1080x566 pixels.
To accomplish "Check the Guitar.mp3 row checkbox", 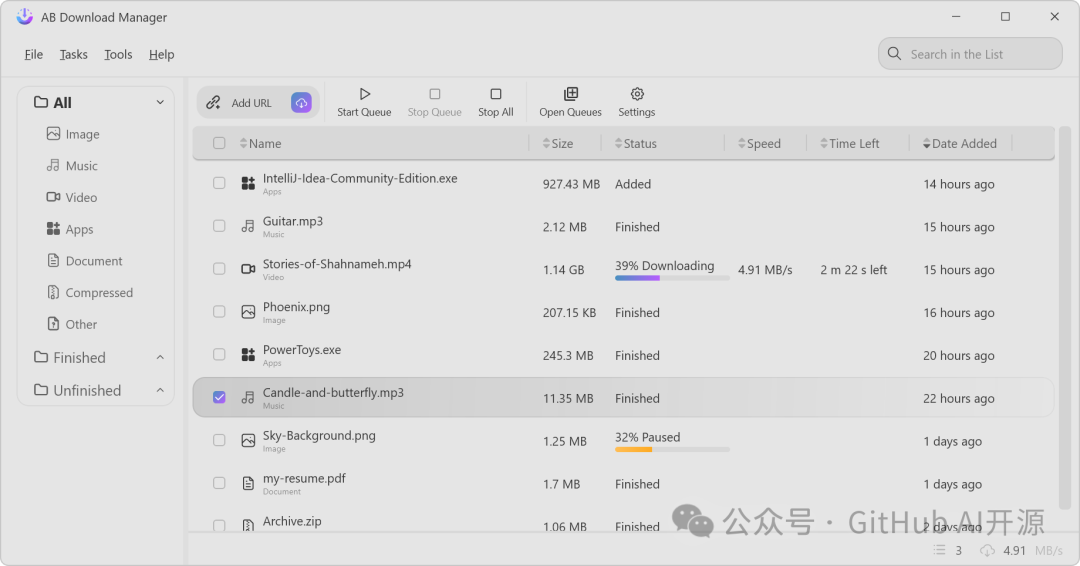I will coord(219,226).
